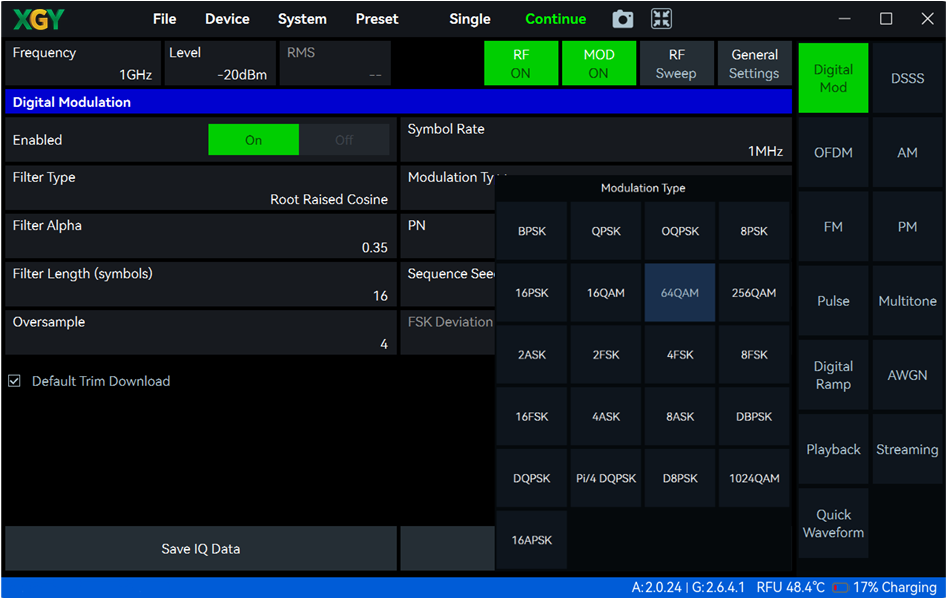Select 8PSK modulation type

click(x=754, y=231)
